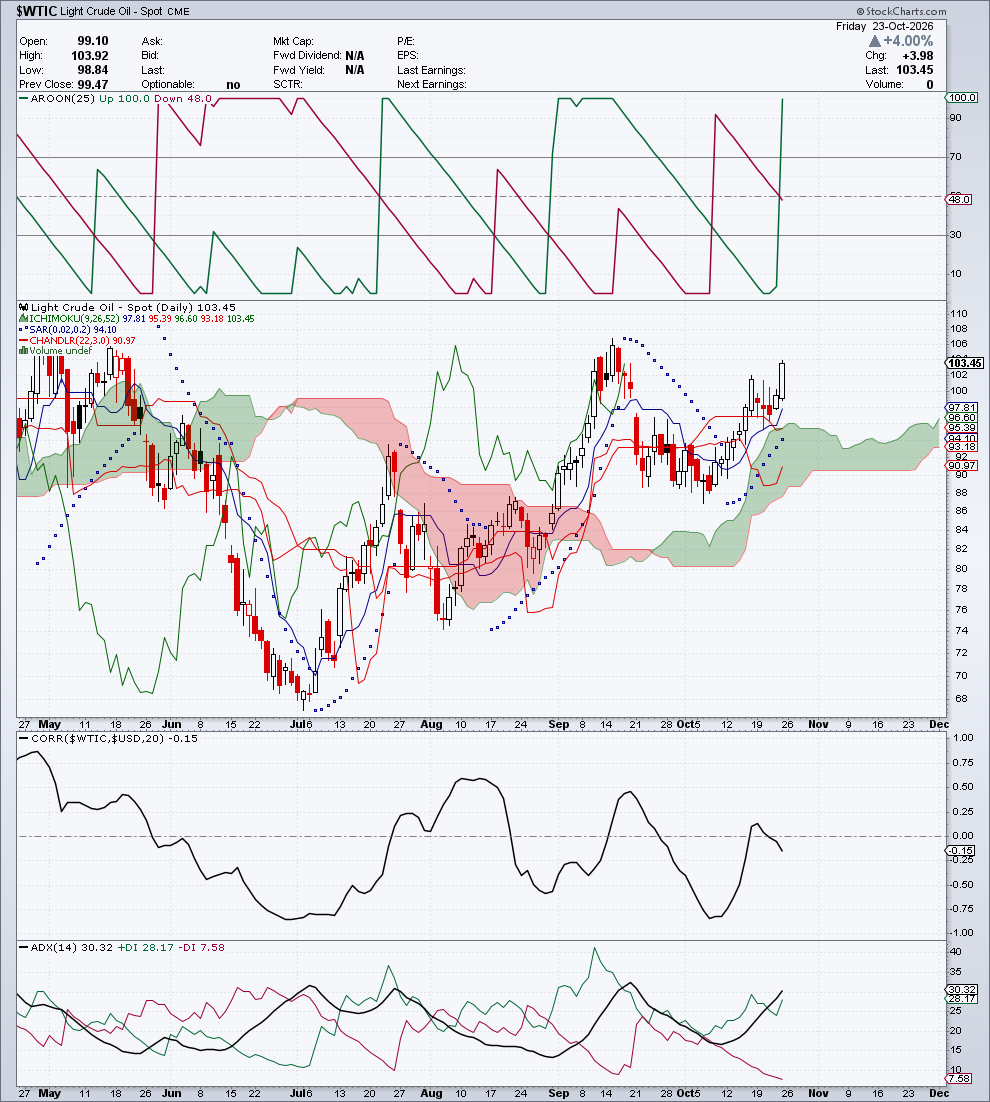Click the +DI 28.17 legend text
990x1102 pixels.
(x=145, y=947)
